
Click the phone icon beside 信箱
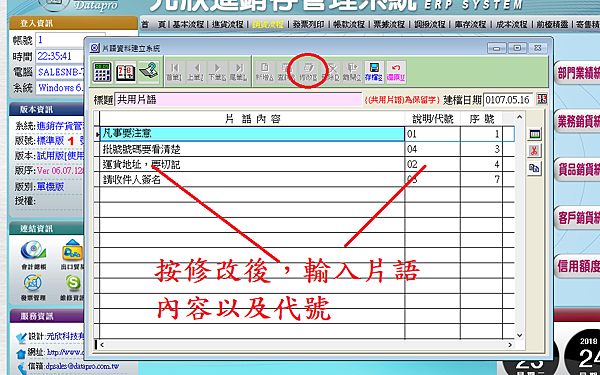pyautogui.click(x=22, y=368)
